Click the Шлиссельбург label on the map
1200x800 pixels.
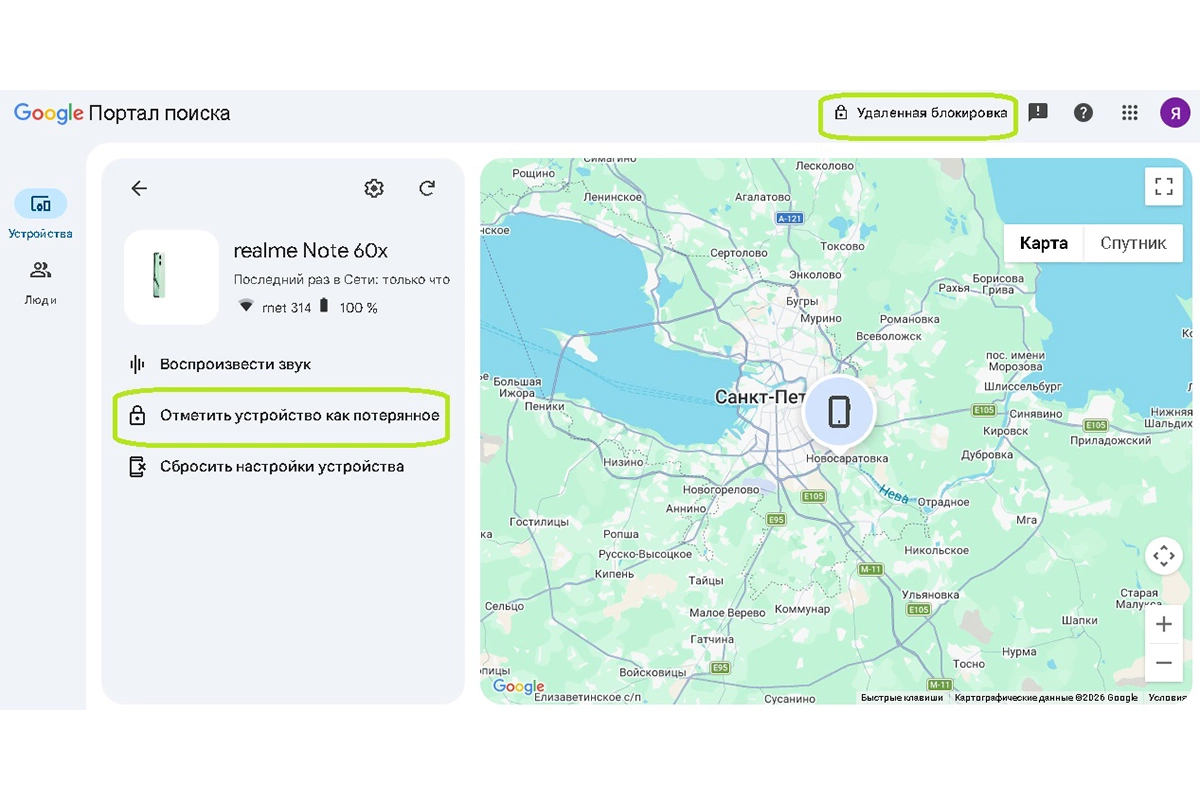pyautogui.click(x=1024, y=385)
